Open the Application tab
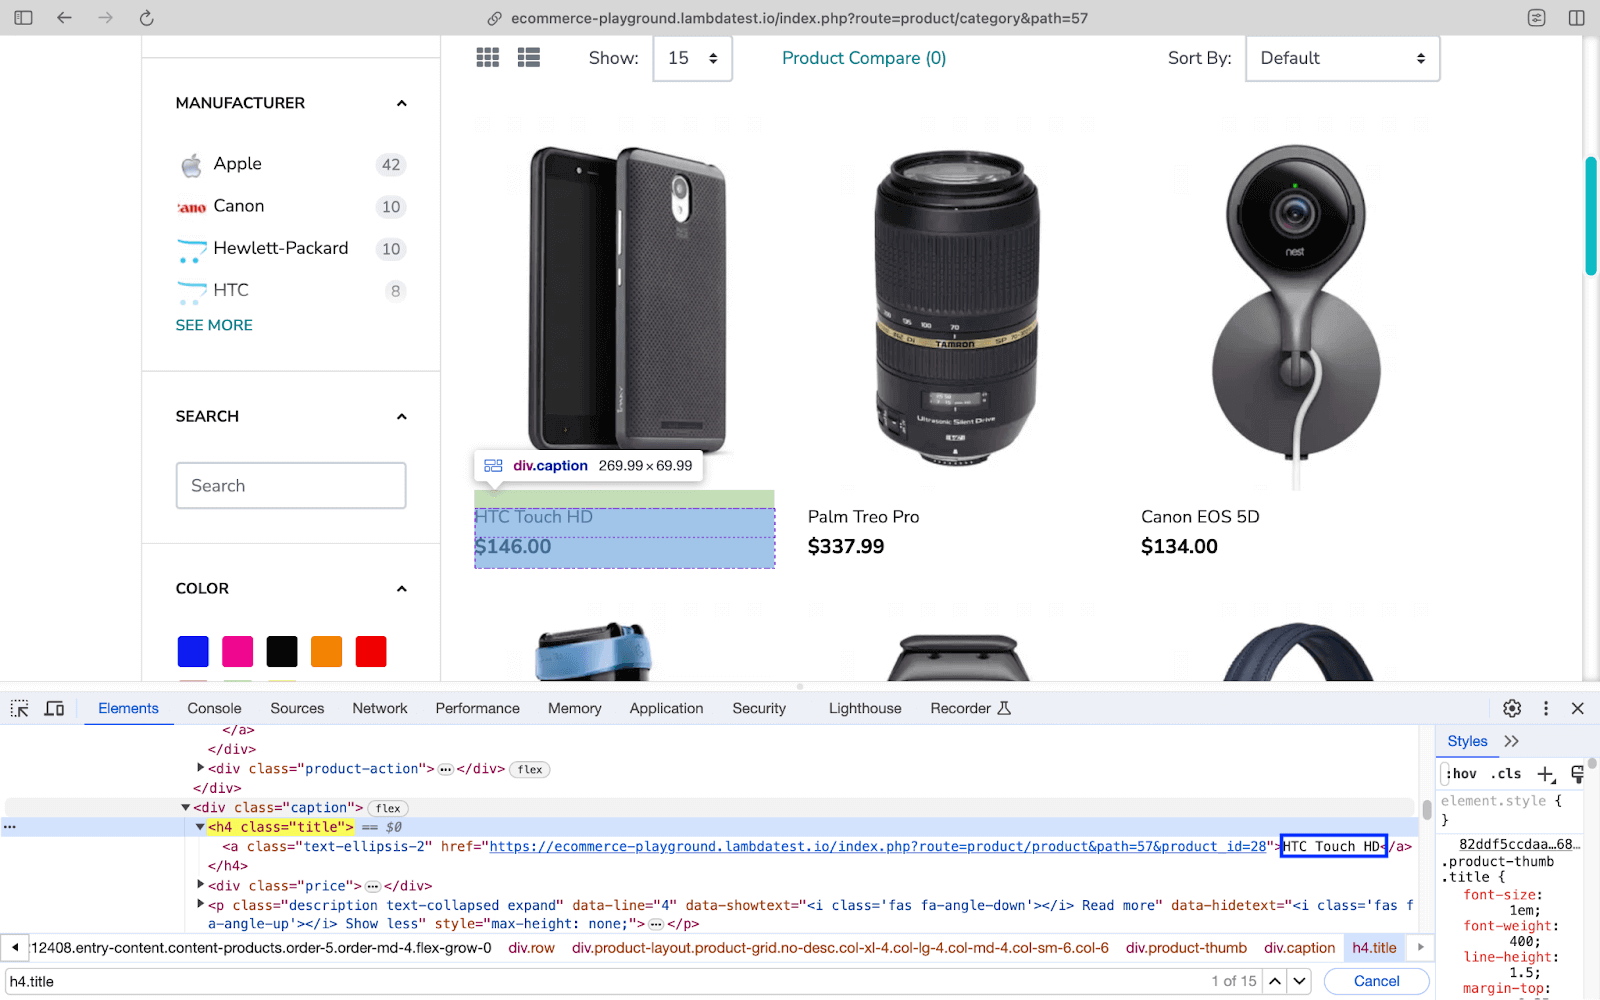This screenshot has height=1000, width=1600. tap(666, 708)
